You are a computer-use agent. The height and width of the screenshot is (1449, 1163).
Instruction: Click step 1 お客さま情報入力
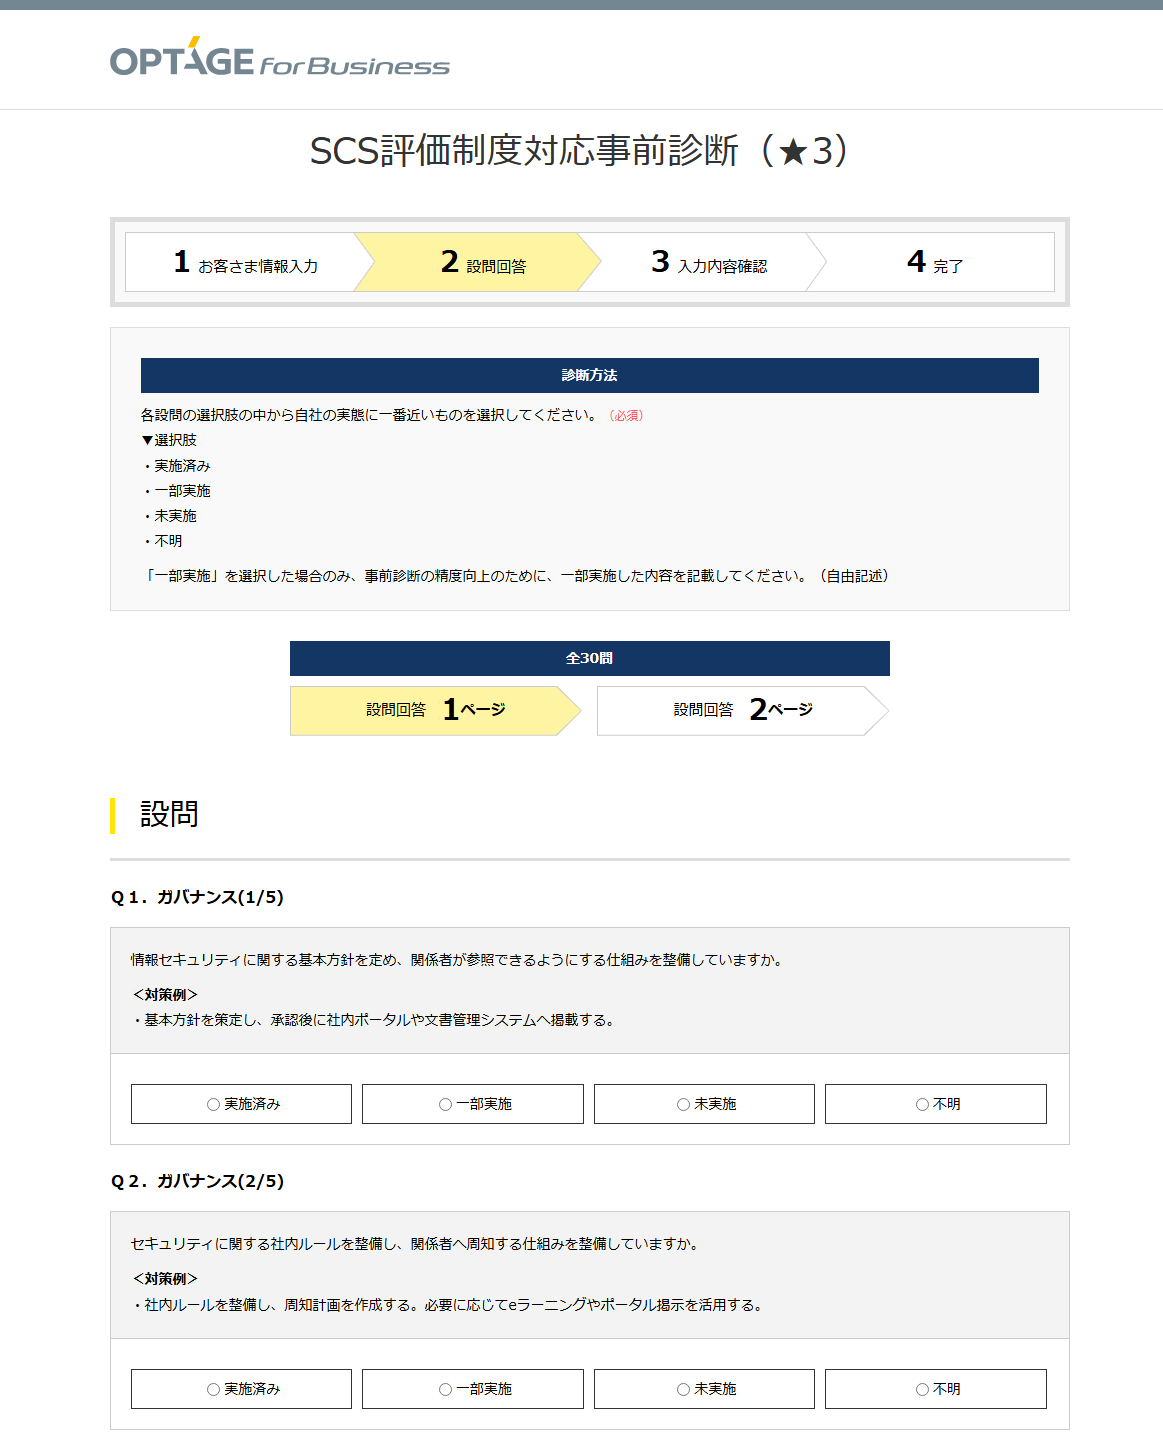point(245,262)
